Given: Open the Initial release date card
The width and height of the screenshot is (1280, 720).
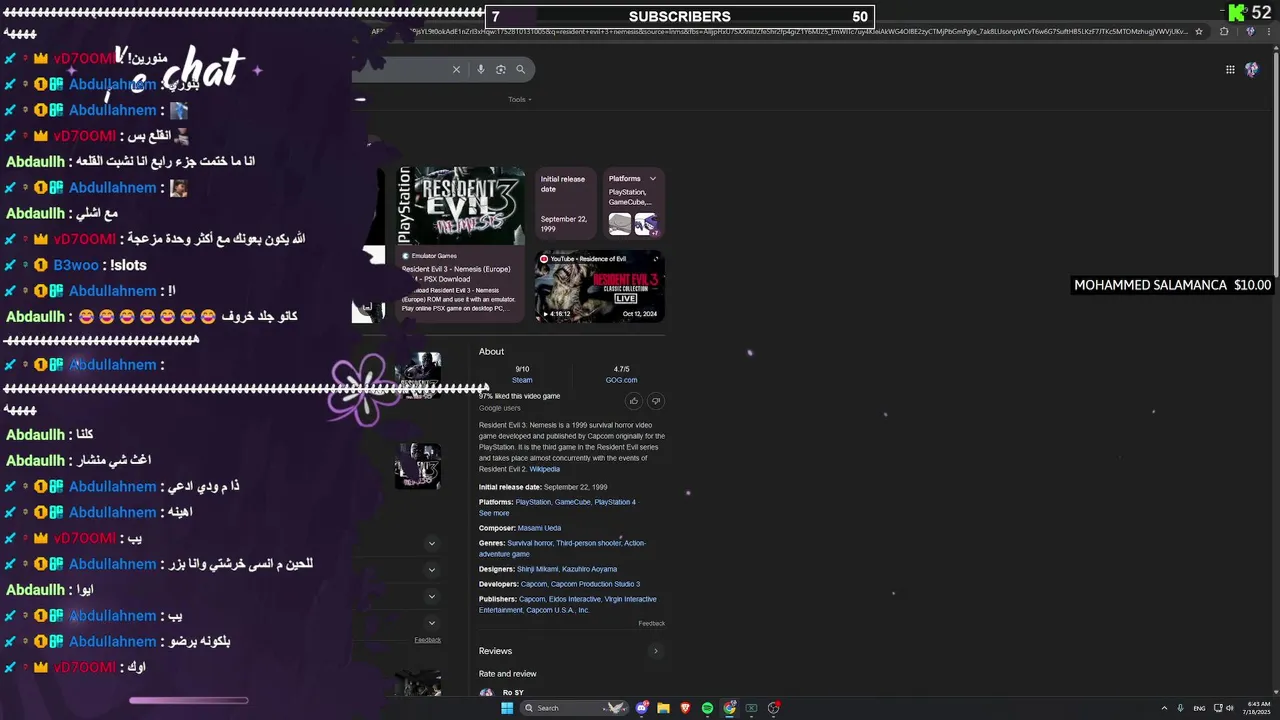Looking at the screenshot, I should pyautogui.click(x=565, y=204).
